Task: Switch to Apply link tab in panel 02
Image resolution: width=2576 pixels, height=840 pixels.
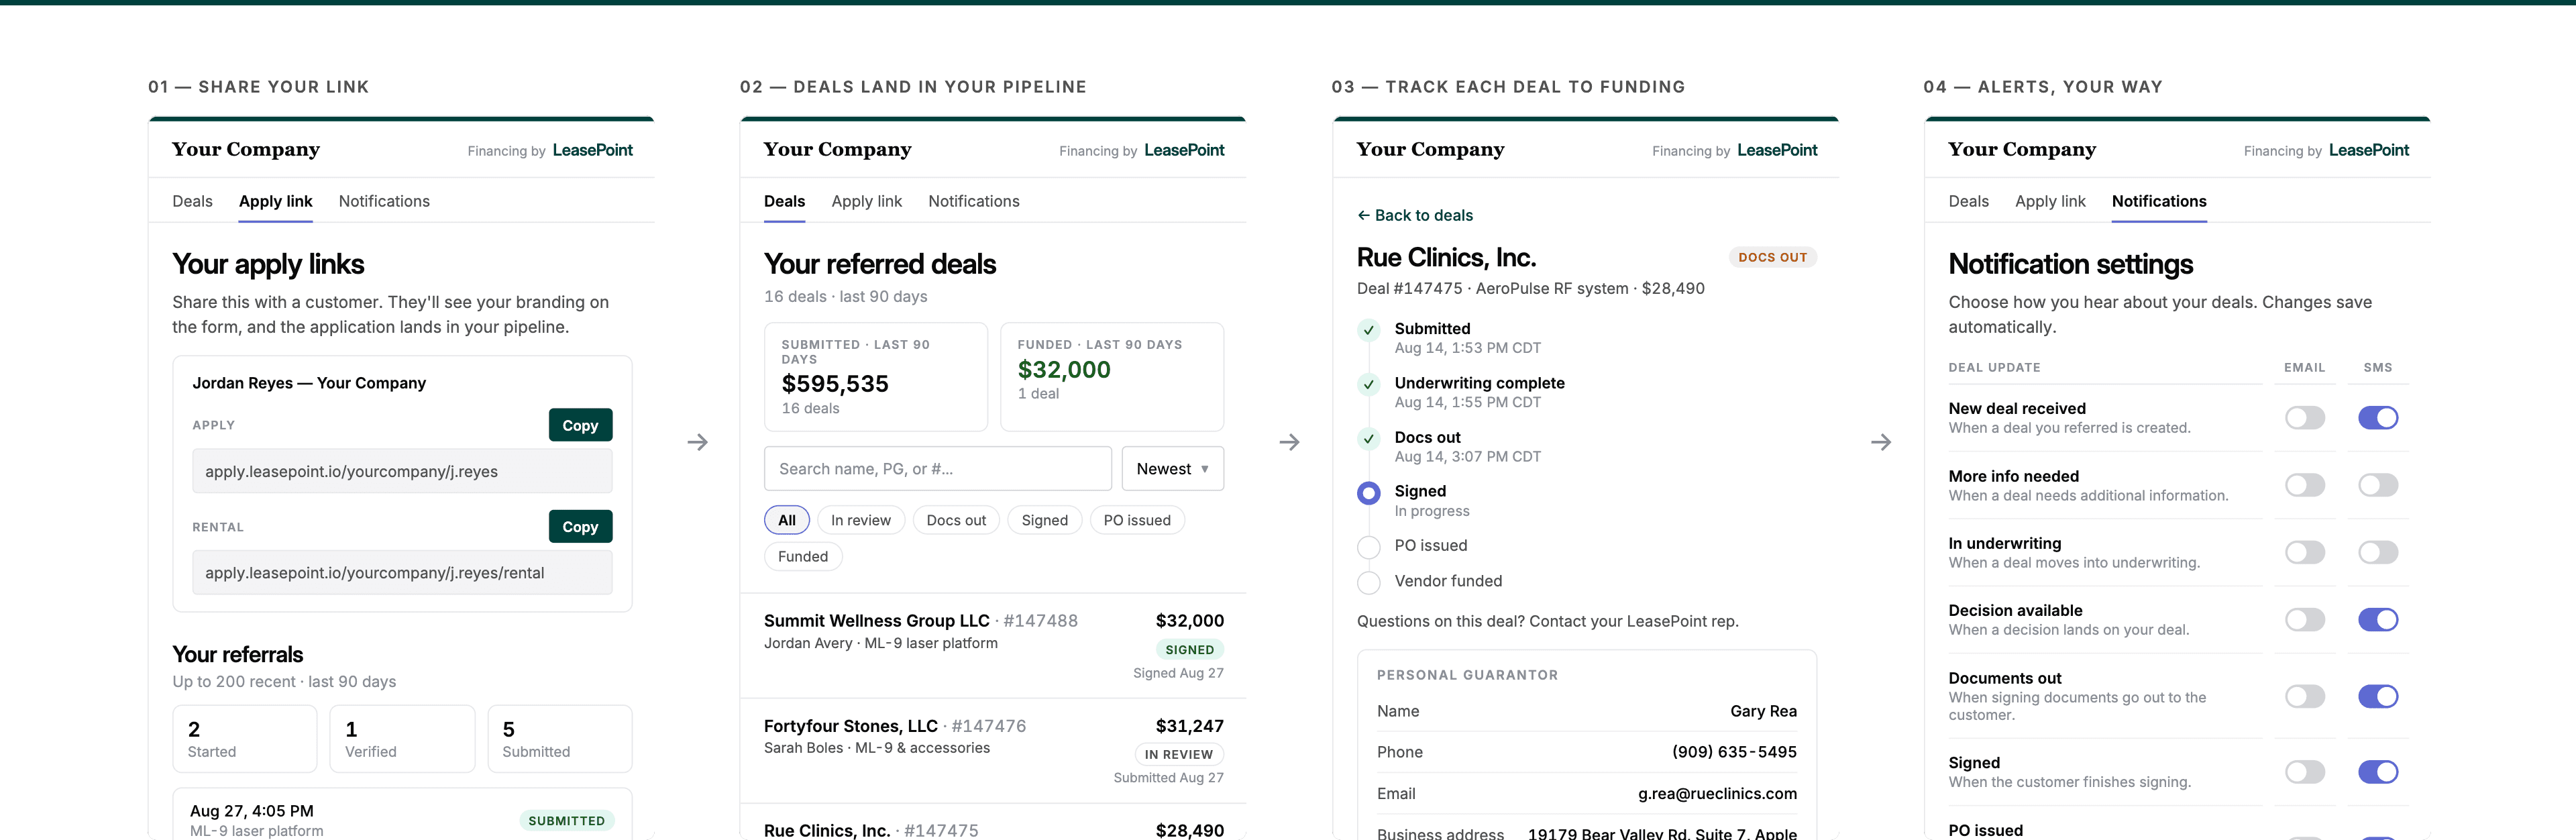Action: [866, 201]
